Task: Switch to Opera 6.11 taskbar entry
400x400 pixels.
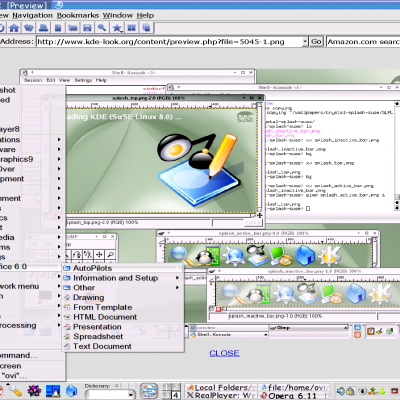Action: pyautogui.click(x=295, y=396)
